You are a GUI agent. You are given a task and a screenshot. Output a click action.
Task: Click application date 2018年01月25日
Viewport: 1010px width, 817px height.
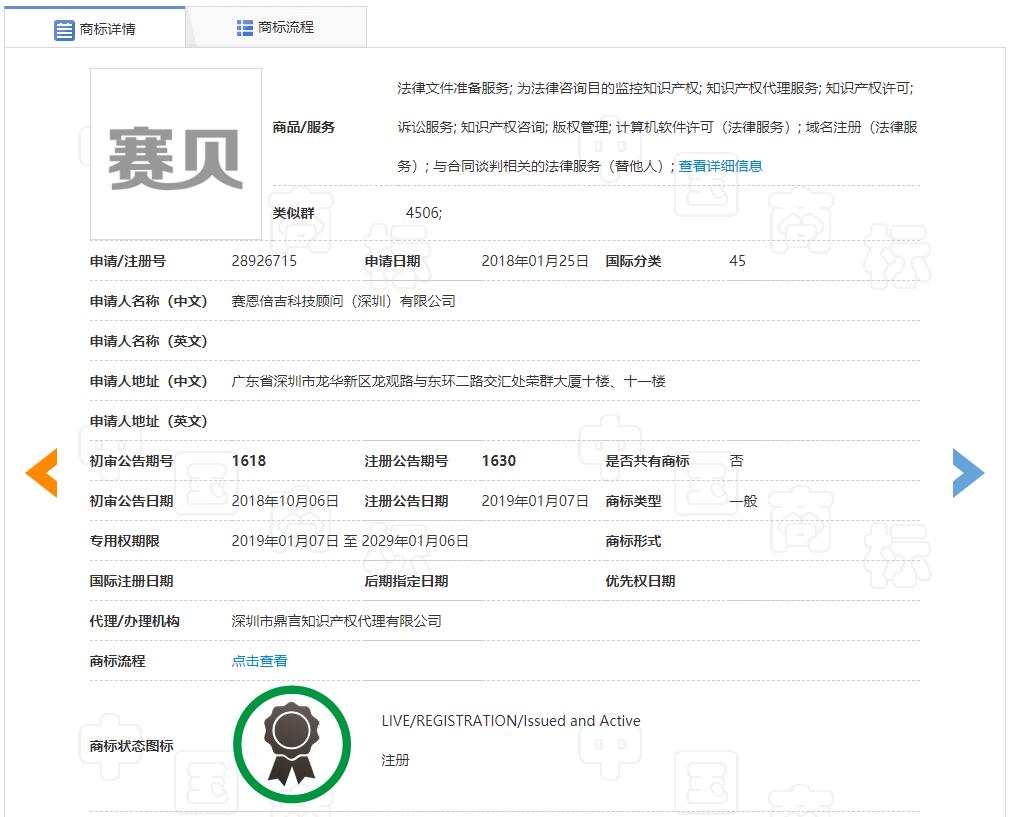point(535,261)
